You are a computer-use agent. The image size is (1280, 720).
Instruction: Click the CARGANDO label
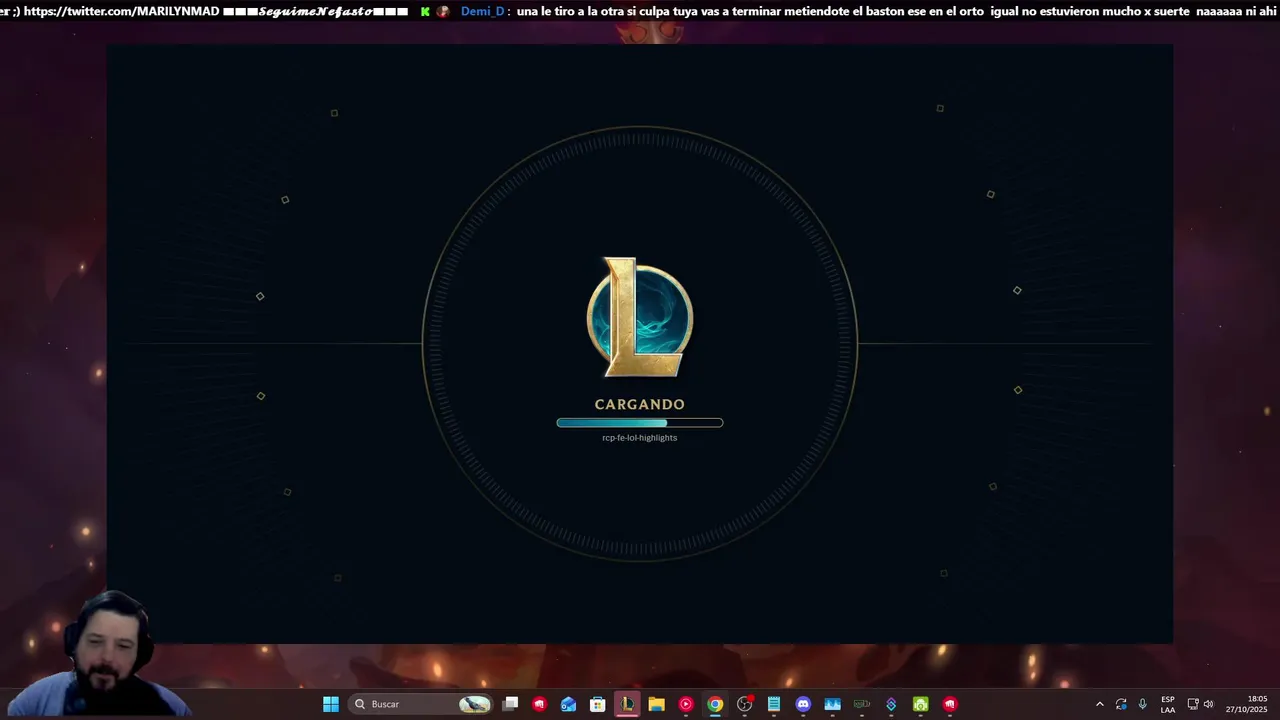(640, 404)
